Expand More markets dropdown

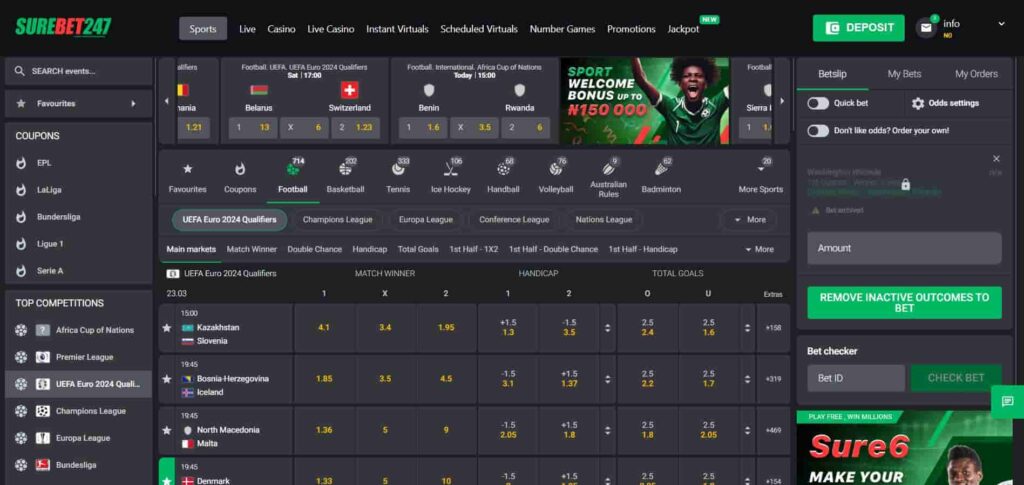[759, 249]
